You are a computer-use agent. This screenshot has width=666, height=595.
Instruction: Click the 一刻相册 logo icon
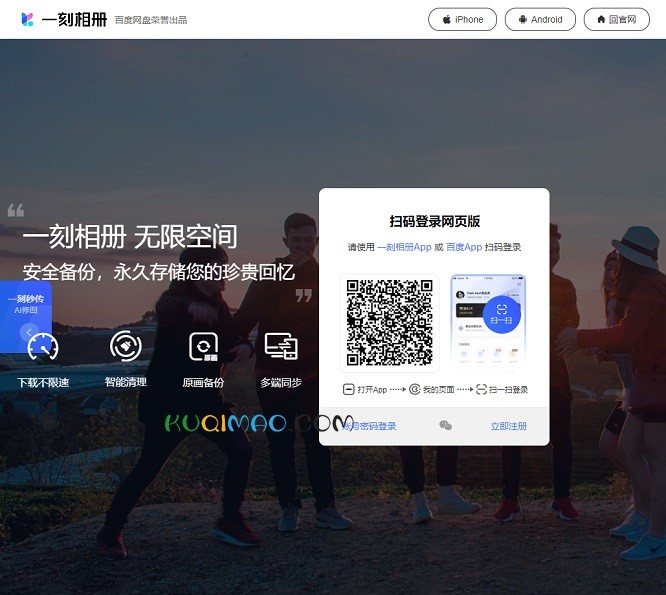tap(27, 19)
